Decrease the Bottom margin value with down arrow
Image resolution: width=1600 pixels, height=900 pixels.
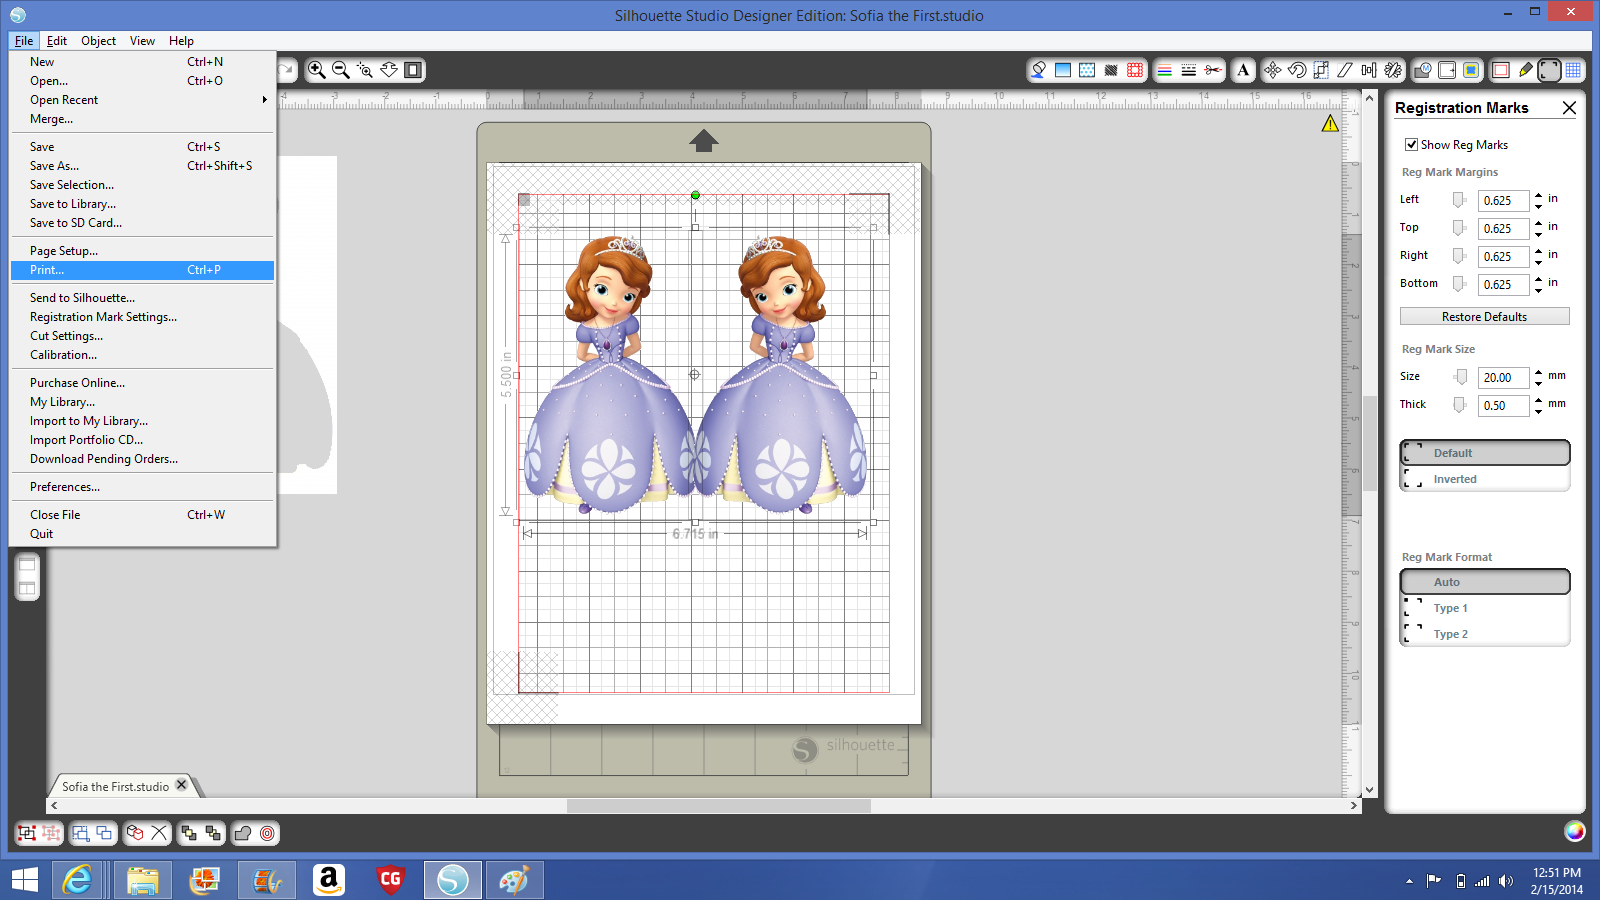click(x=1538, y=290)
